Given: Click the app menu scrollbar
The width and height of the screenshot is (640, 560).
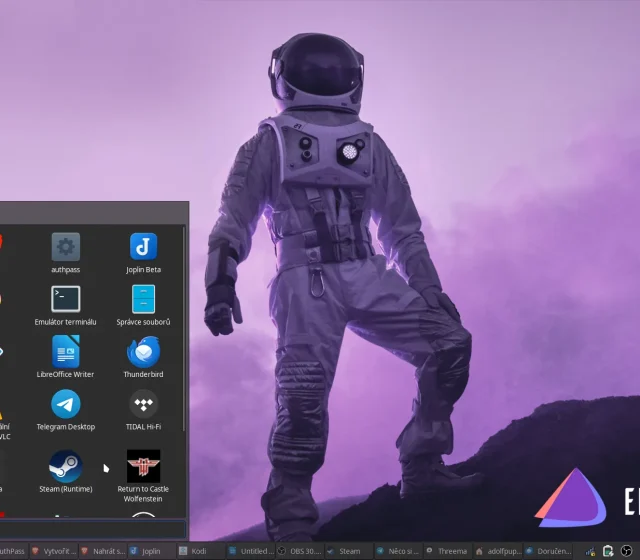Looking at the screenshot, I should click(185, 330).
